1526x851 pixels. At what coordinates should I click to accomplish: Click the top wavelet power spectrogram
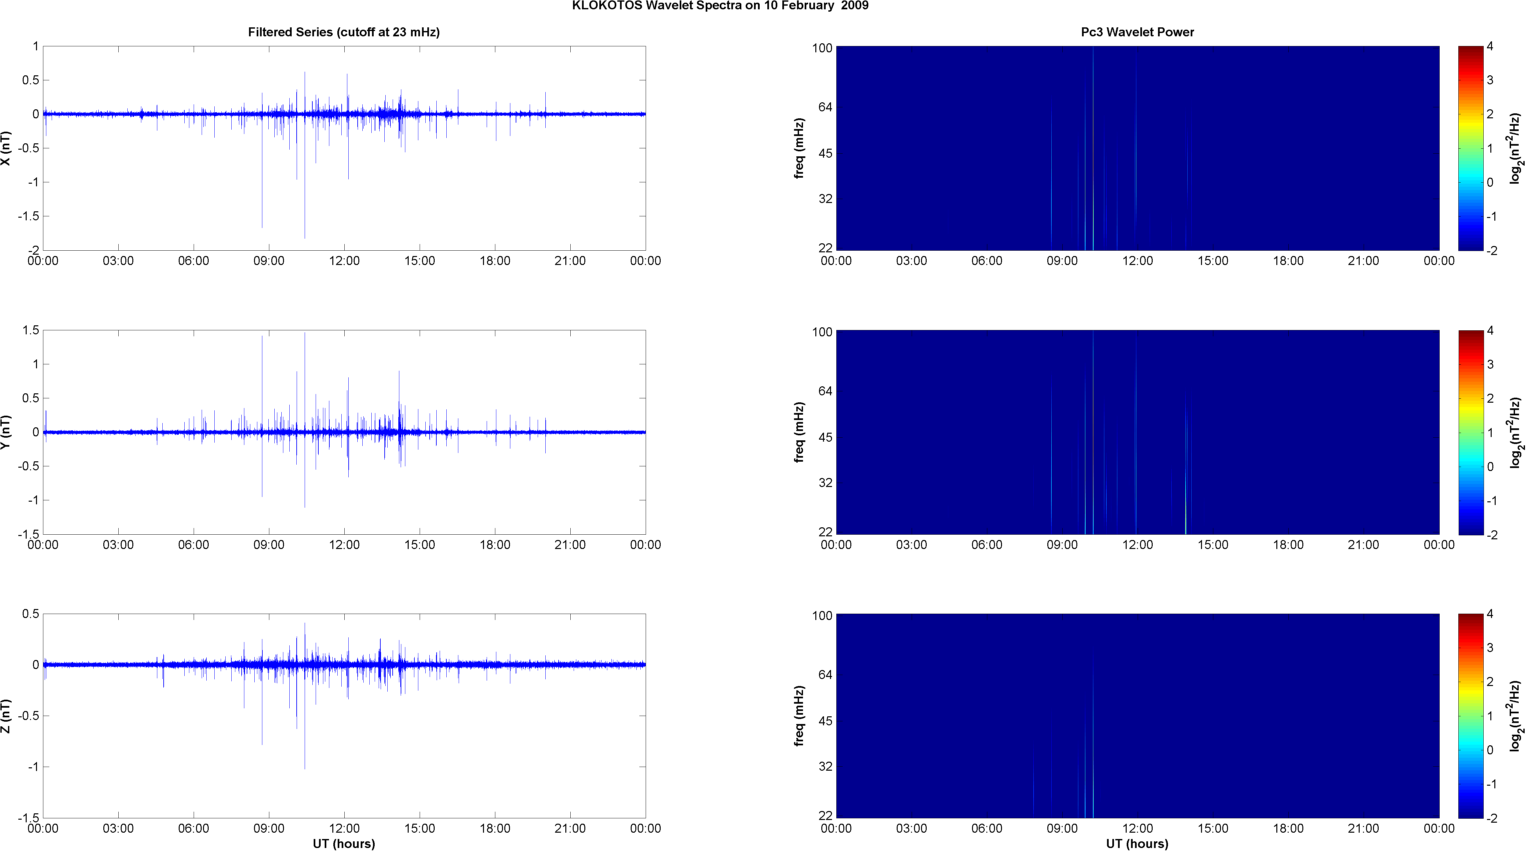[1137, 148]
